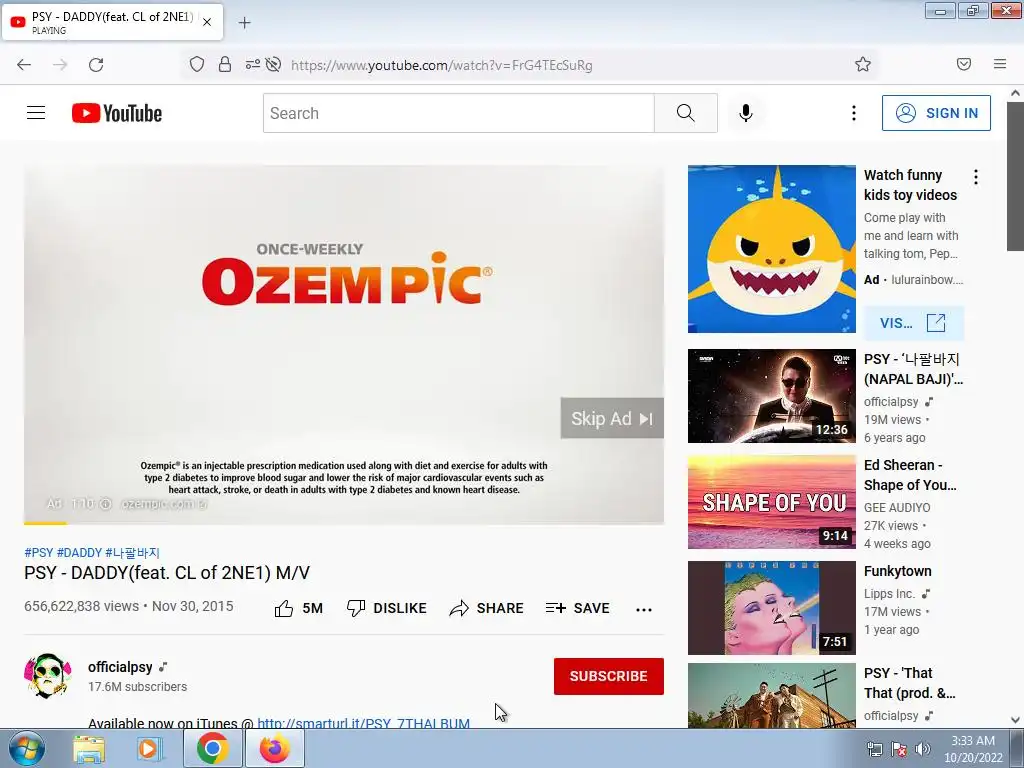Close the PSY - DADDY tab
1024x768 pixels.
click(x=207, y=22)
